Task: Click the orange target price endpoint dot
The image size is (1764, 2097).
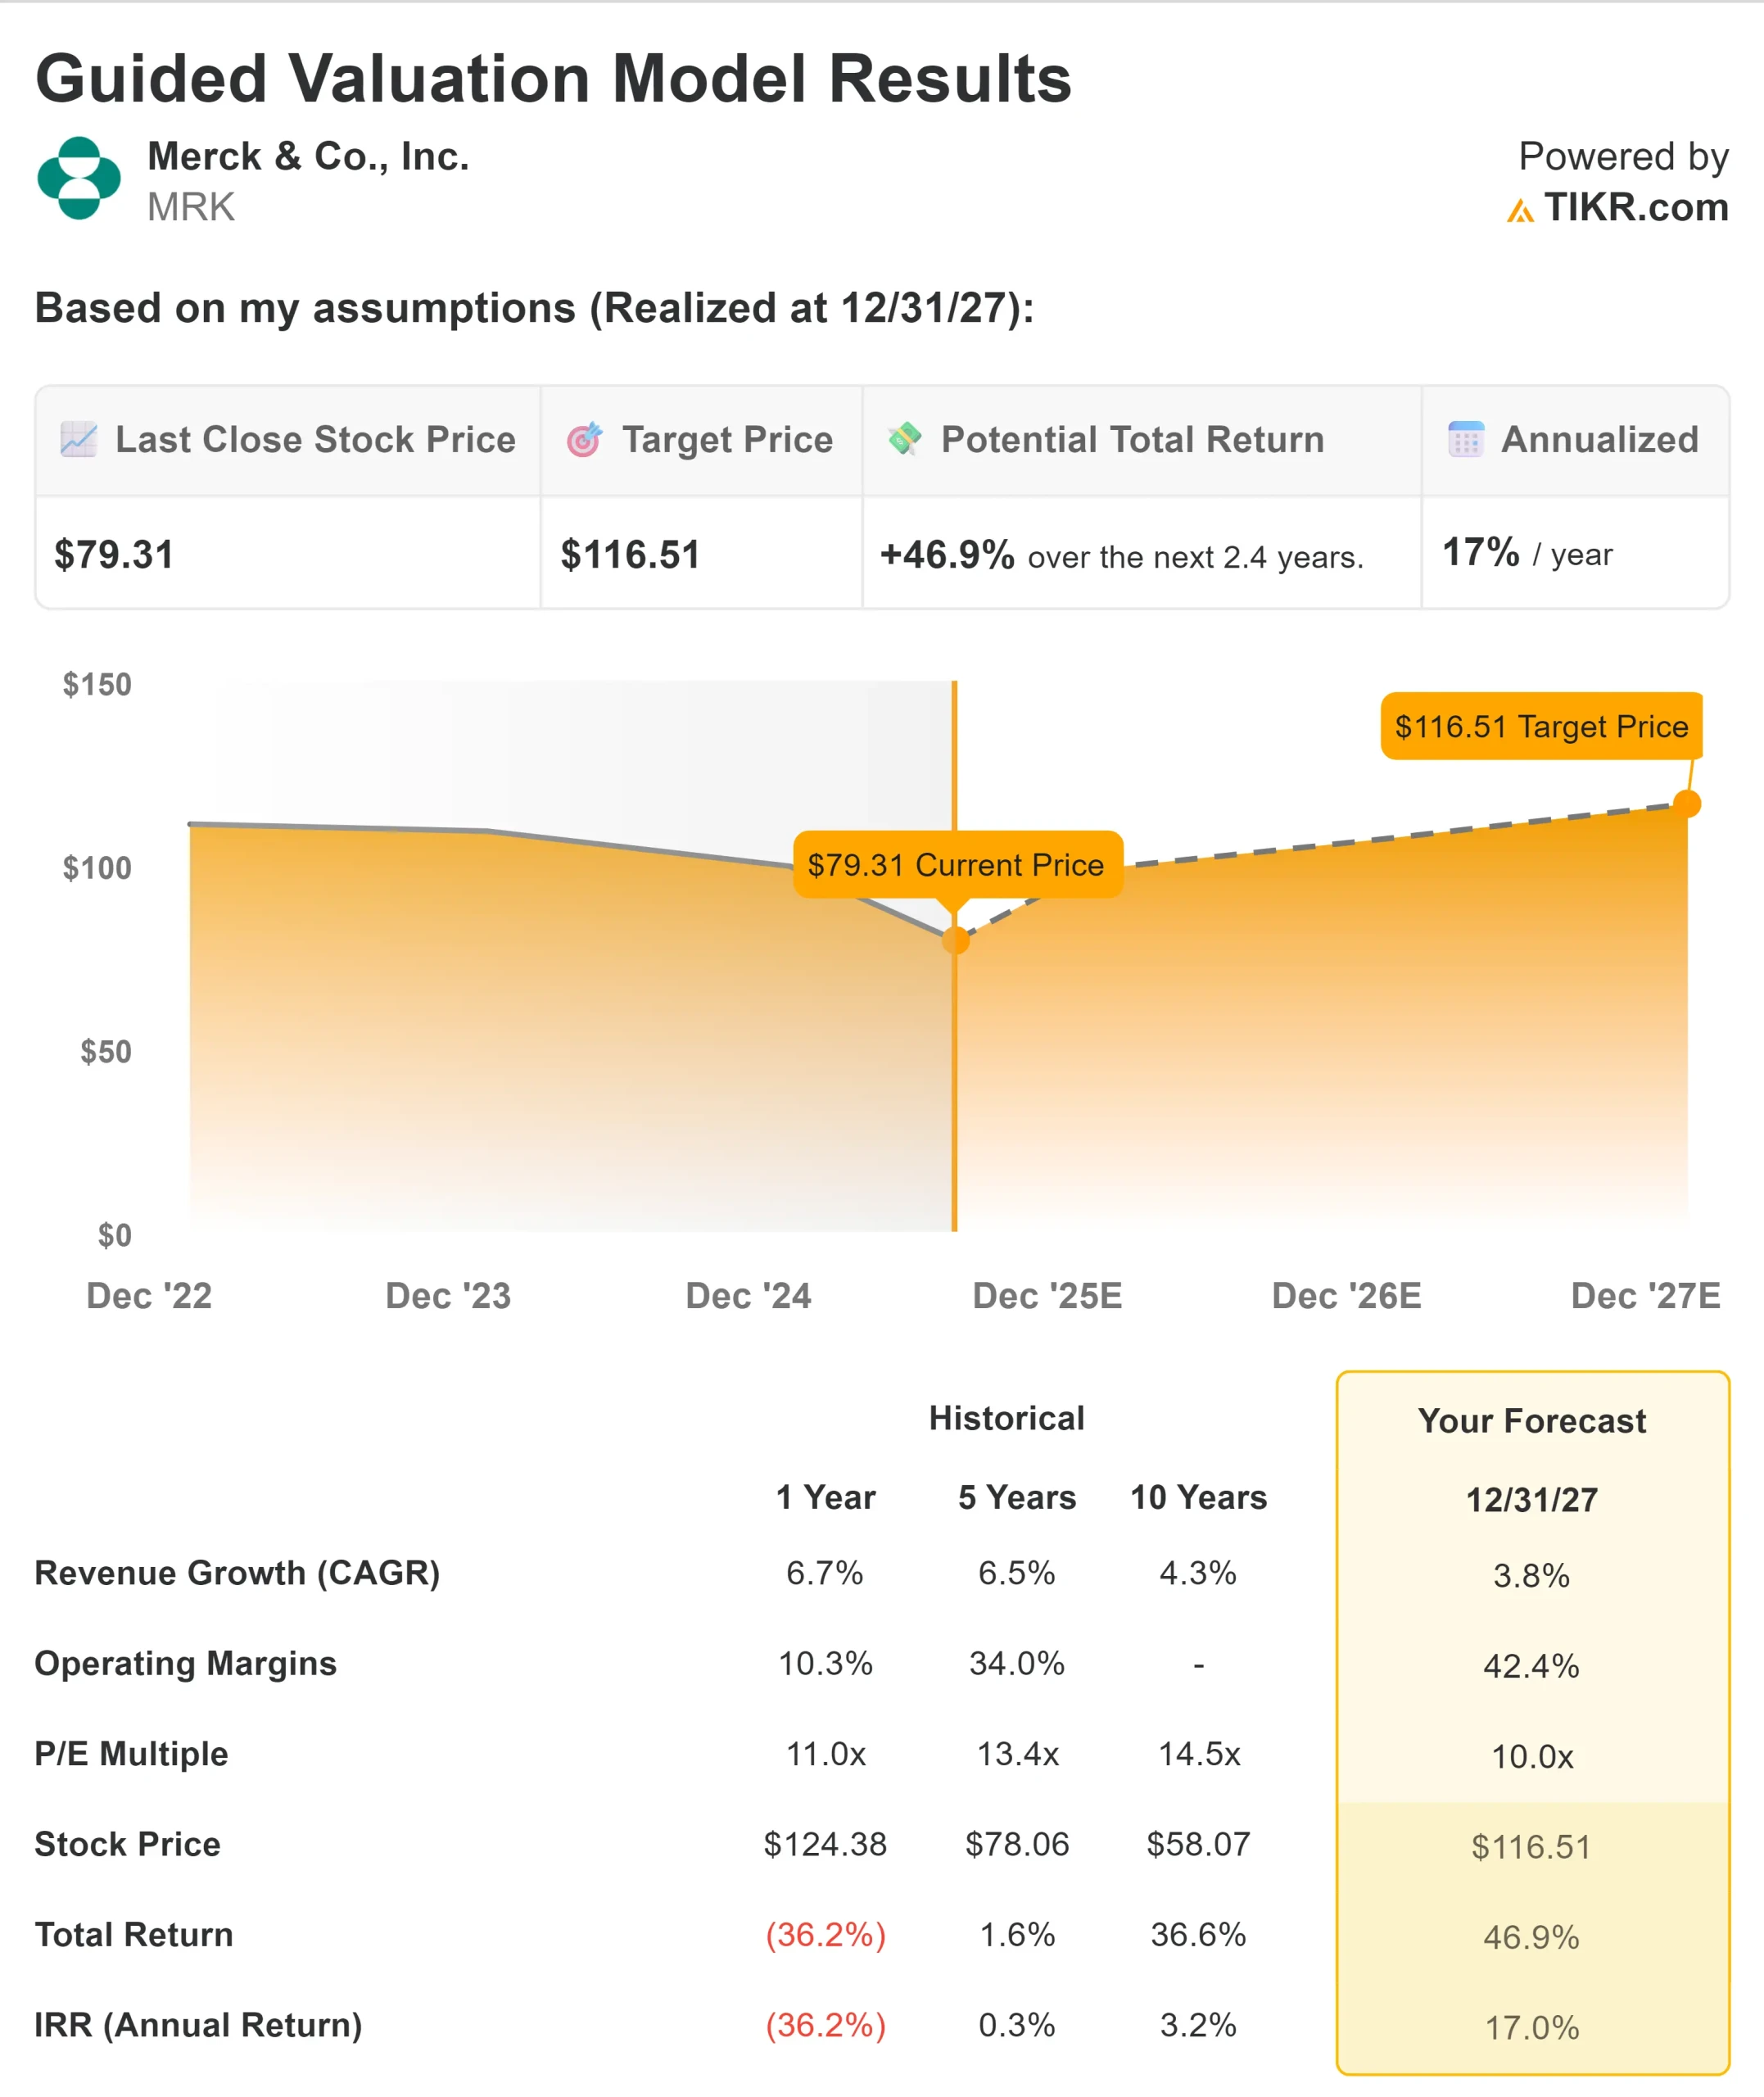Action: [x=1687, y=803]
